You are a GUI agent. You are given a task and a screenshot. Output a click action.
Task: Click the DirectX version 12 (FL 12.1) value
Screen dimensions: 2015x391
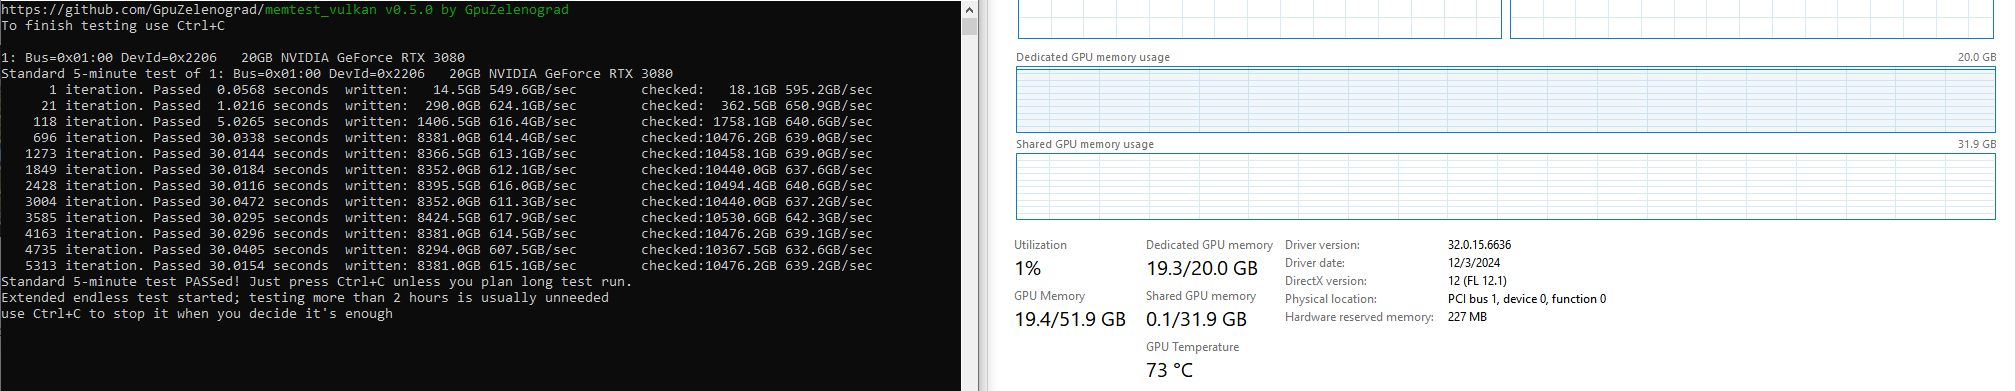1477,281
